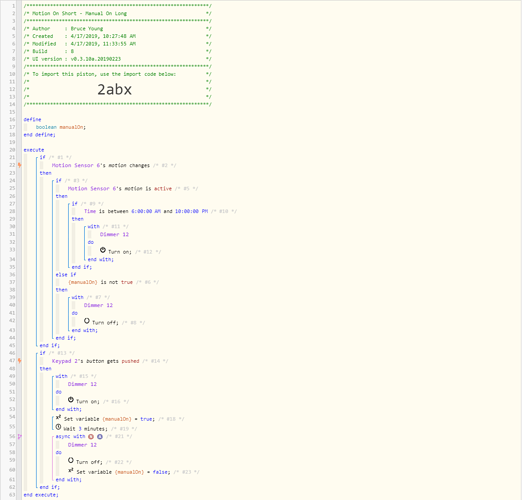Click the execute keyword on line 20
The height and width of the screenshot is (500, 524).
tap(34, 150)
